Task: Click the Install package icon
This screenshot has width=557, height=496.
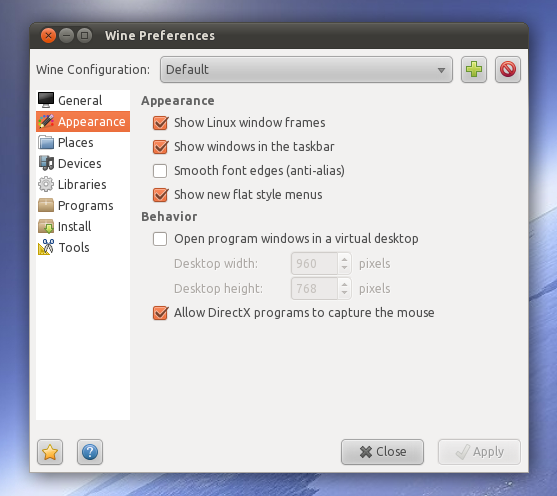Action: [46, 226]
